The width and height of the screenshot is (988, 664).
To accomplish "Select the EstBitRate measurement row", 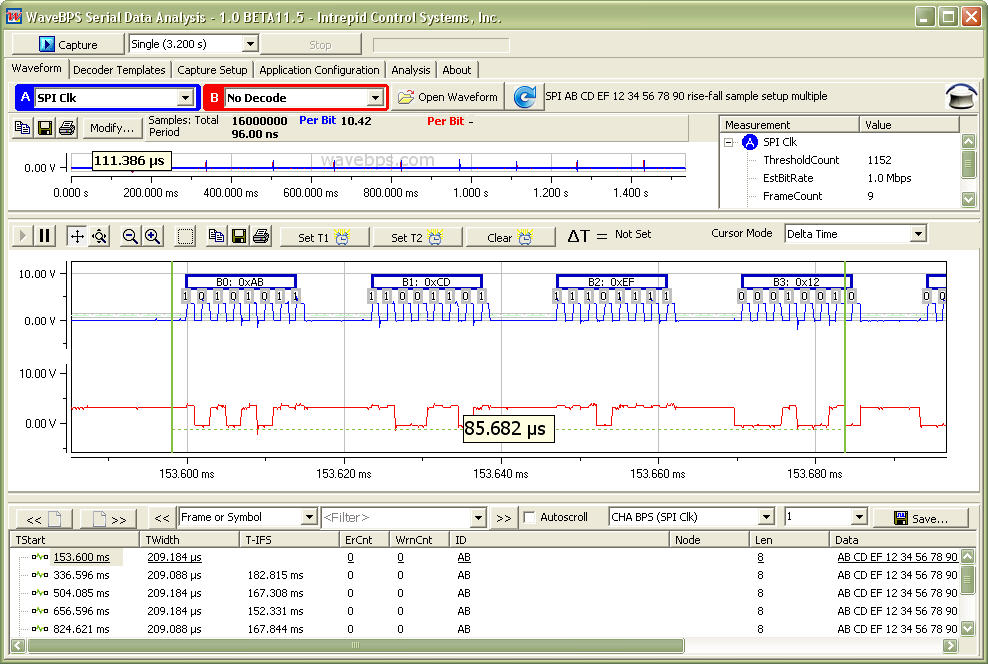I will [841, 178].
